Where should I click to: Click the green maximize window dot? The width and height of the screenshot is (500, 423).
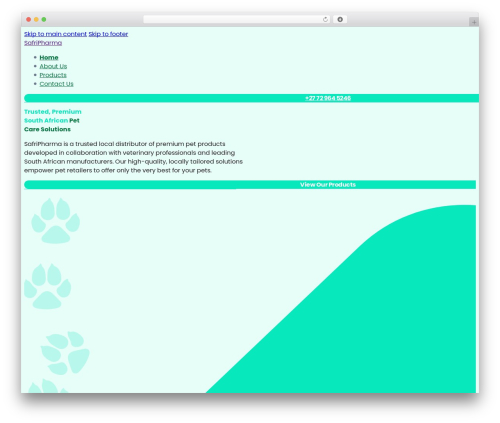point(44,19)
